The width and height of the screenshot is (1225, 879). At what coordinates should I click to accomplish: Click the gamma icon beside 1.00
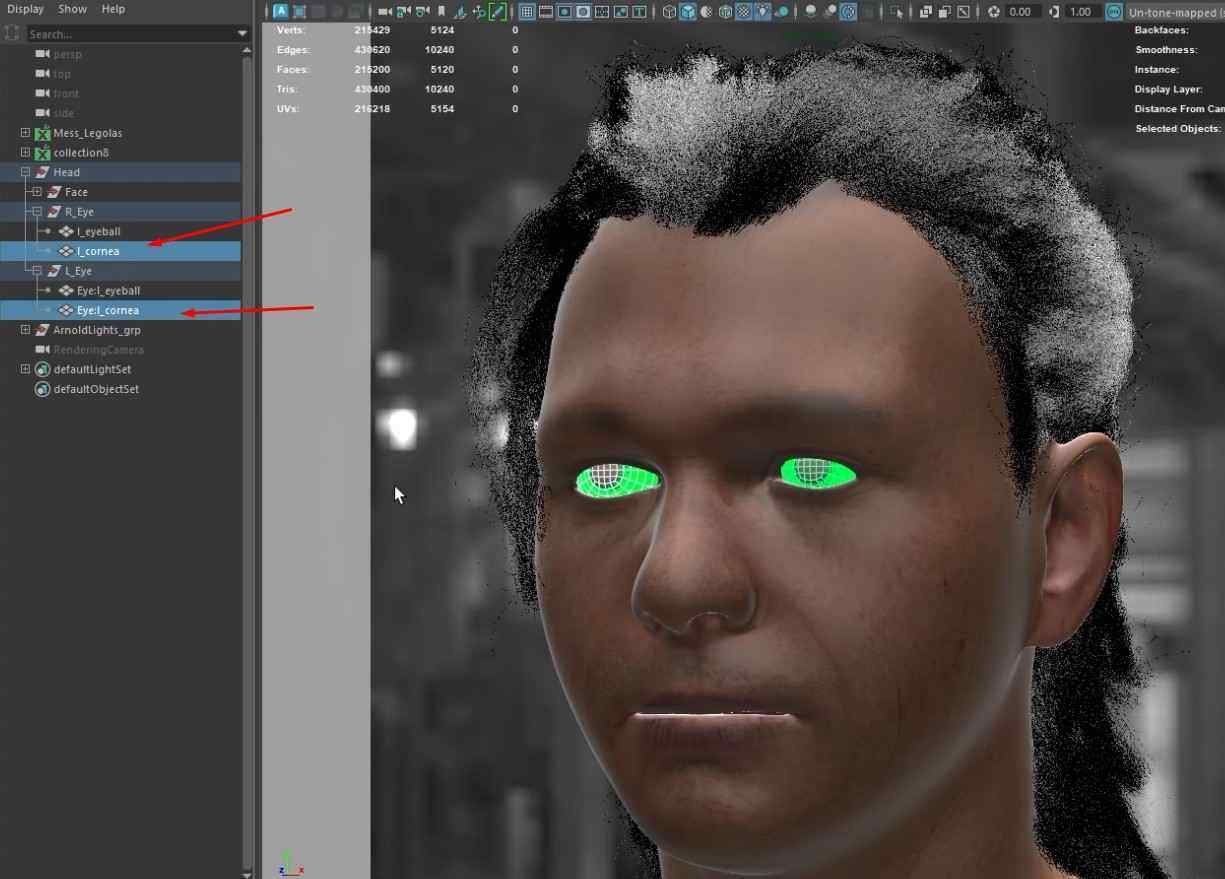1054,12
